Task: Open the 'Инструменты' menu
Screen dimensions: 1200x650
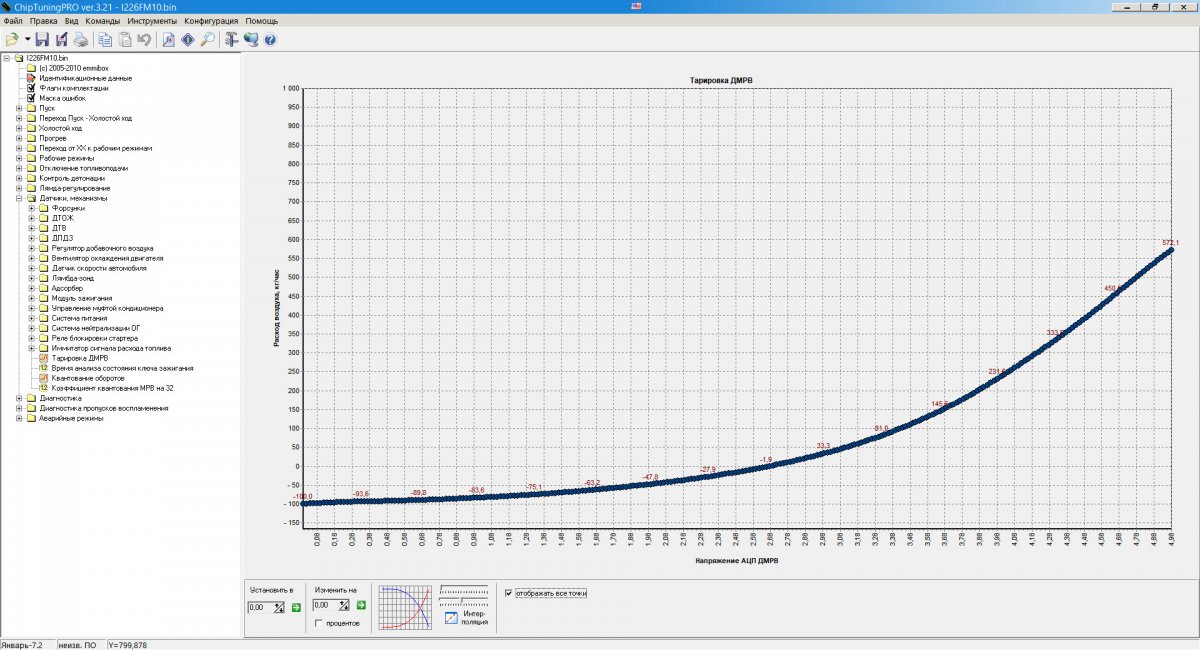Action: click(152, 21)
